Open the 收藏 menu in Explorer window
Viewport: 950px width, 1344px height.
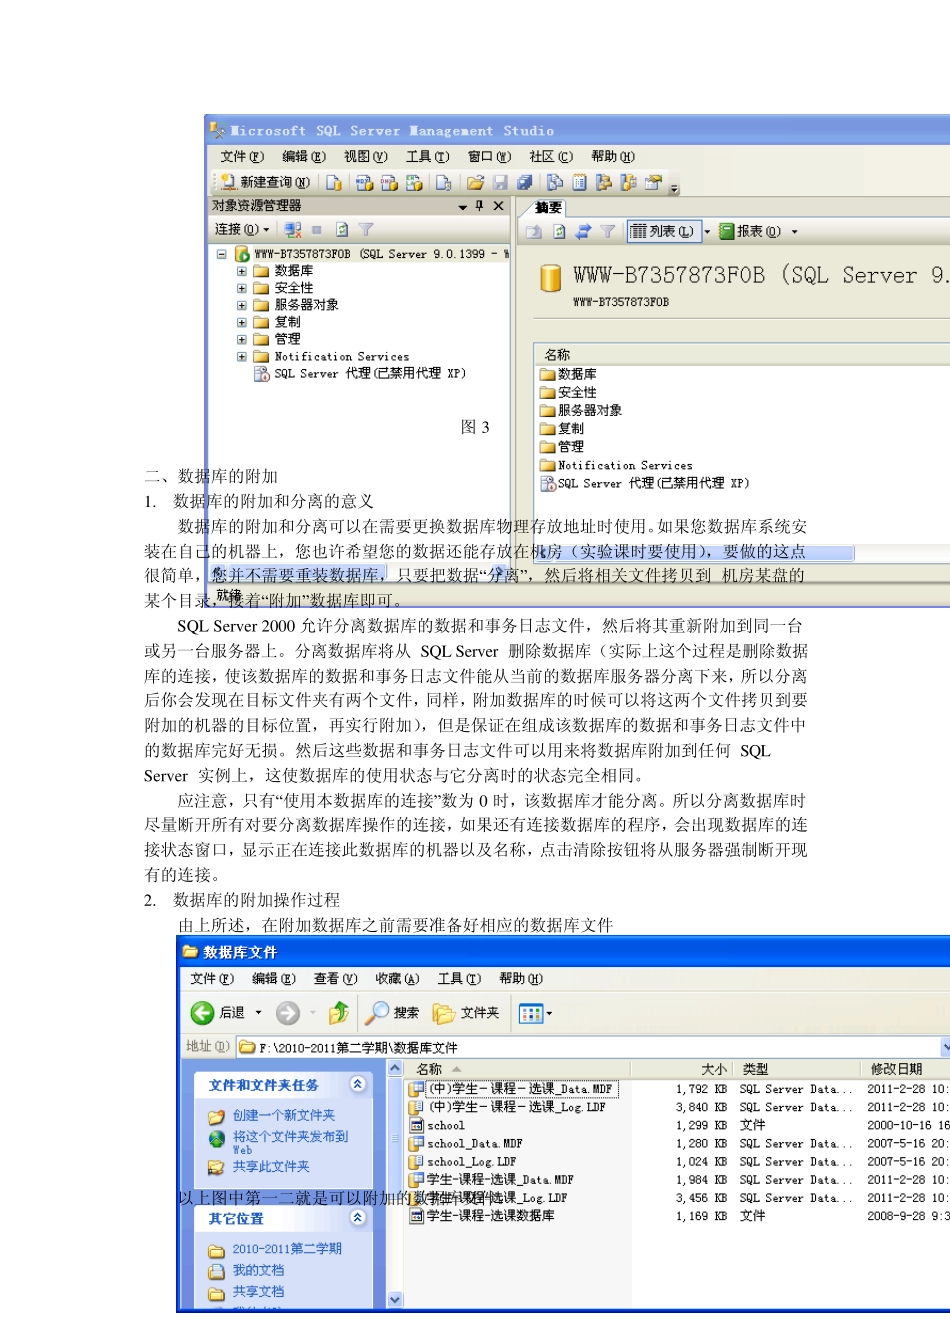[x=397, y=978]
